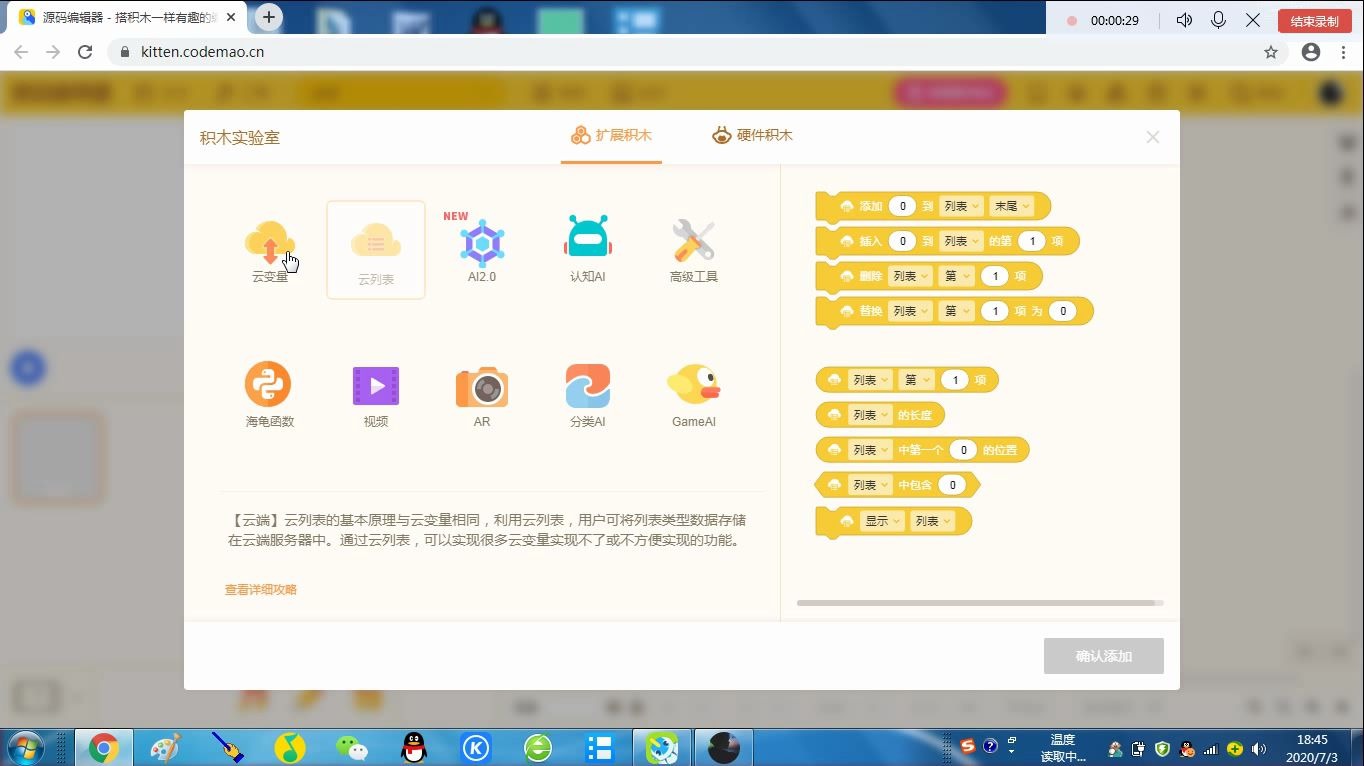
Task: Click the 0 value in 添加 block
Action: coord(902,206)
